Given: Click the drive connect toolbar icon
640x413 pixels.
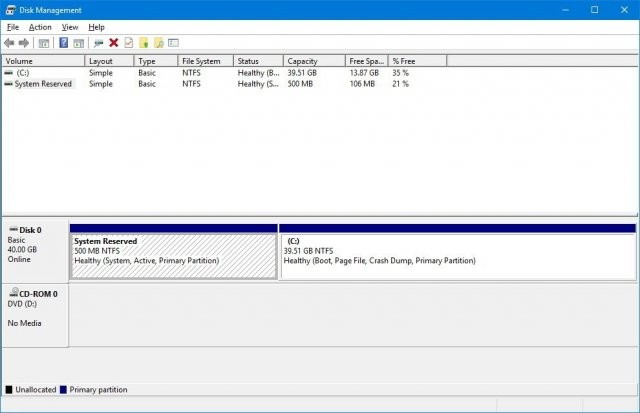Looking at the screenshot, I should pyautogui.click(x=98, y=43).
